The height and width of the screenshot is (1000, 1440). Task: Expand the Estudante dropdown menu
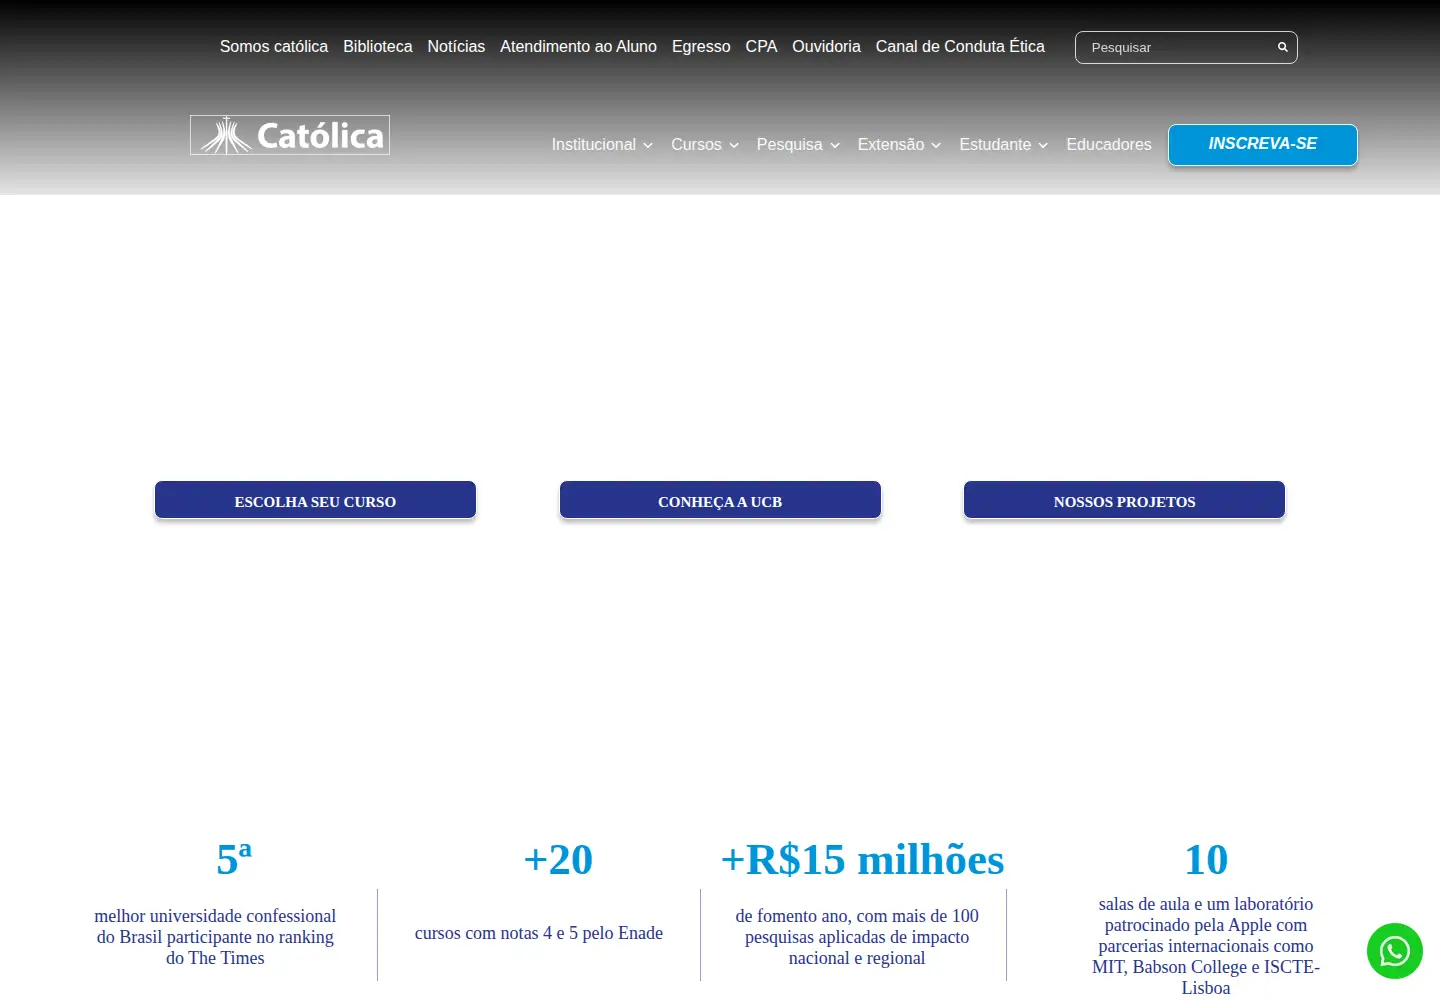[x=1004, y=145]
